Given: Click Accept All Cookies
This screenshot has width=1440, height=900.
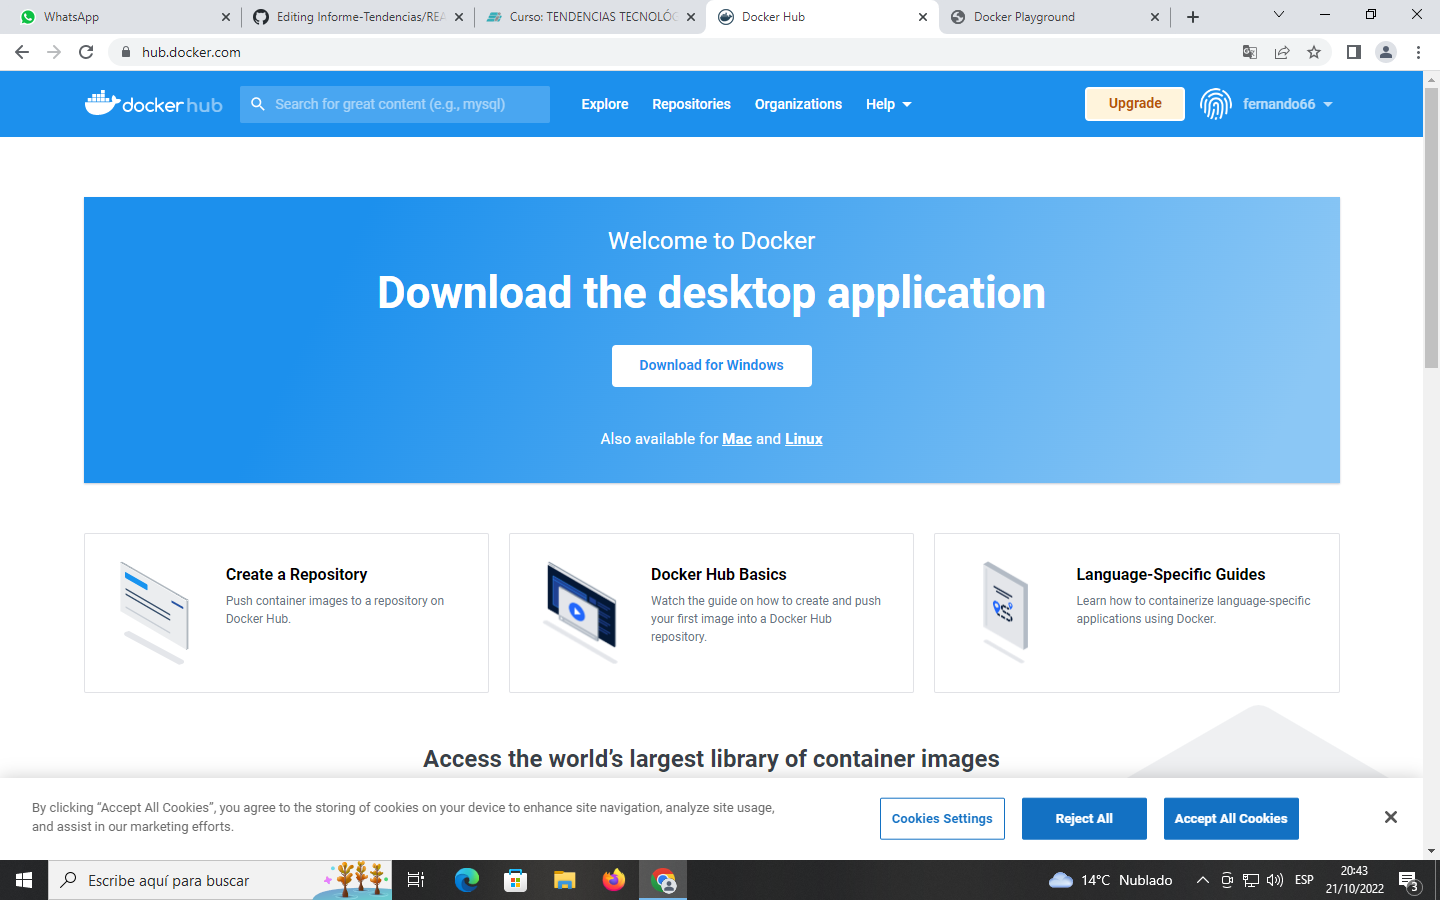Looking at the screenshot, I should (1231, 818).
